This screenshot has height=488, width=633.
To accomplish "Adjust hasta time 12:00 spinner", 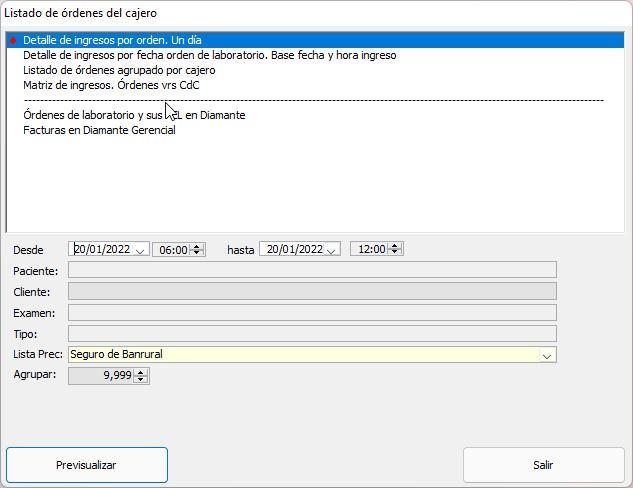I will (395, 250).
